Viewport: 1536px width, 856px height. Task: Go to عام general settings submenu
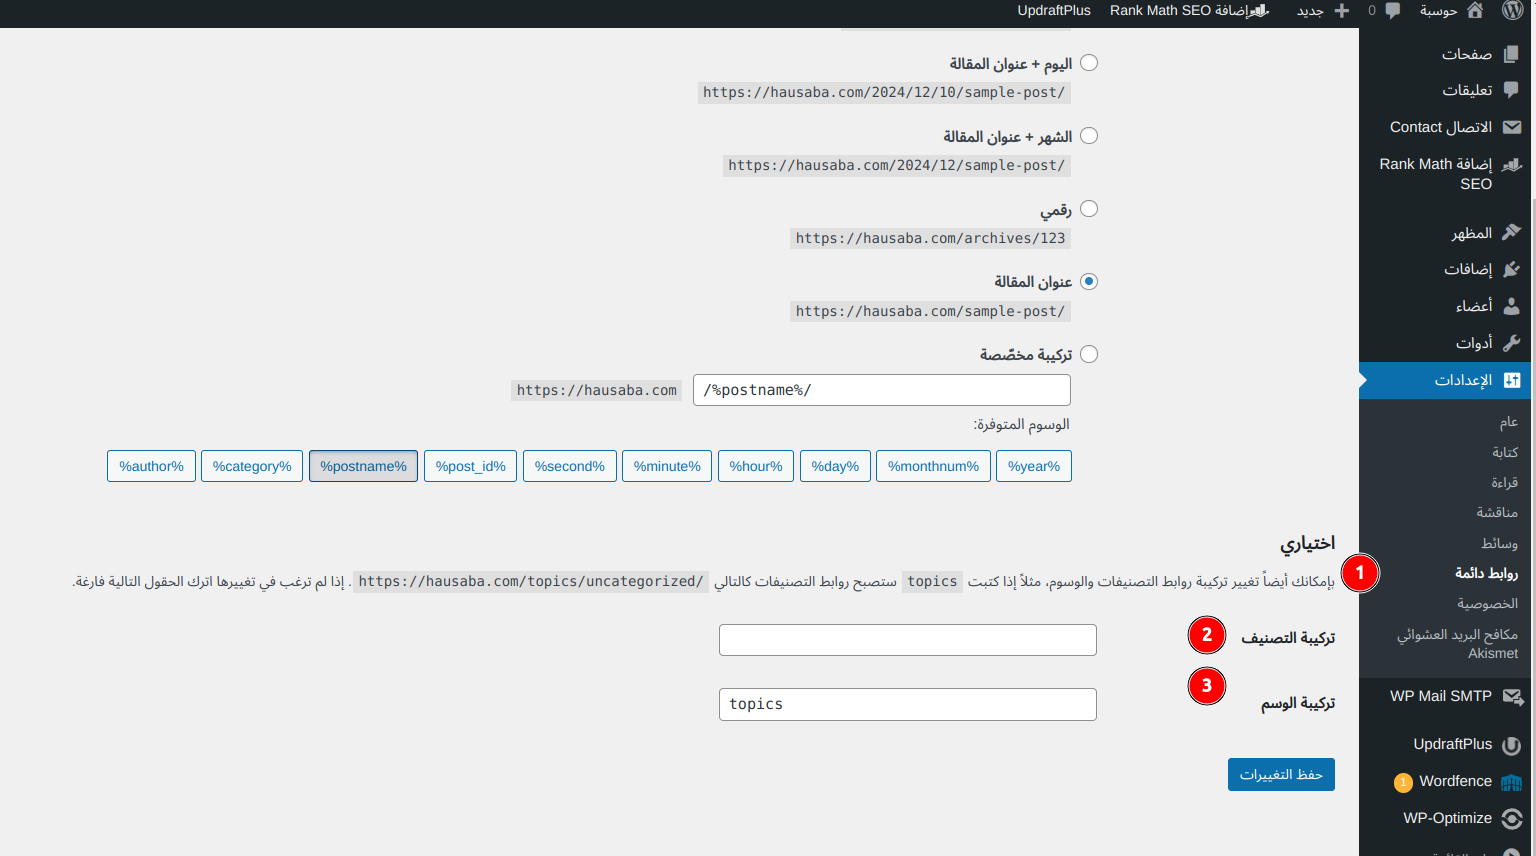pos(1508,422)
